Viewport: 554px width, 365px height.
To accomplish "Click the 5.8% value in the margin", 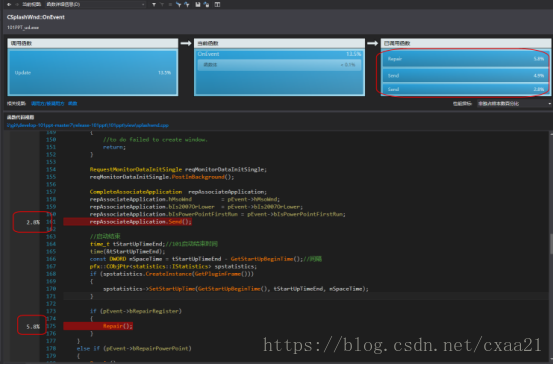I will (33, 326).
